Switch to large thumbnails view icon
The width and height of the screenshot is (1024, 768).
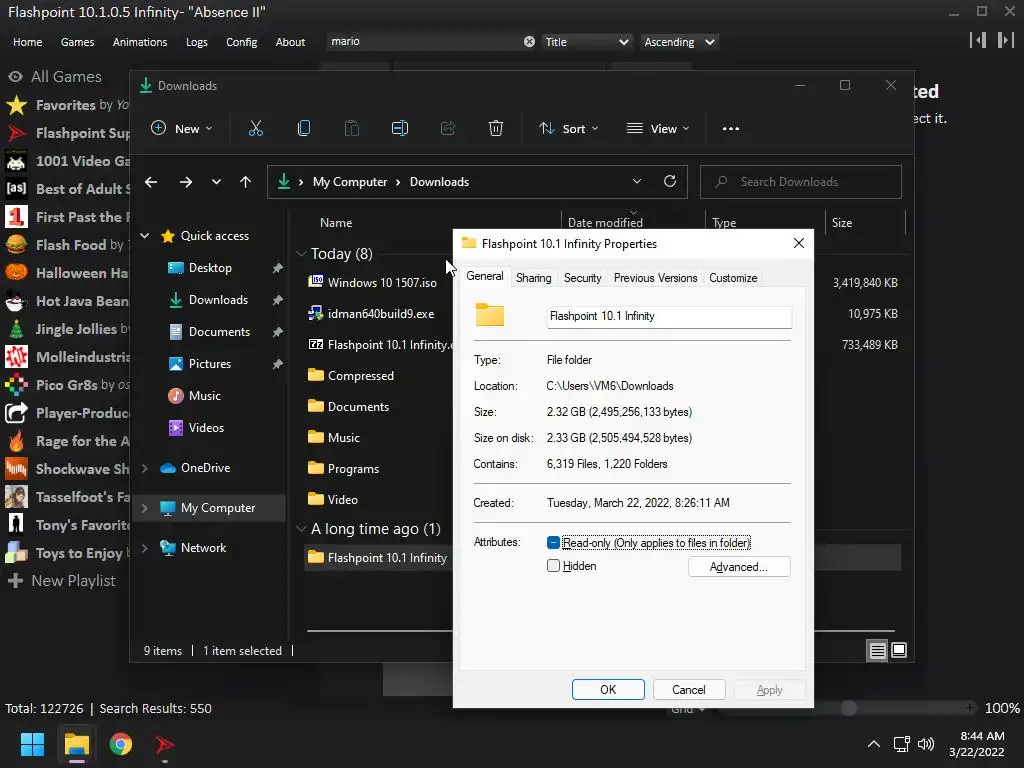tap(899, 650)
